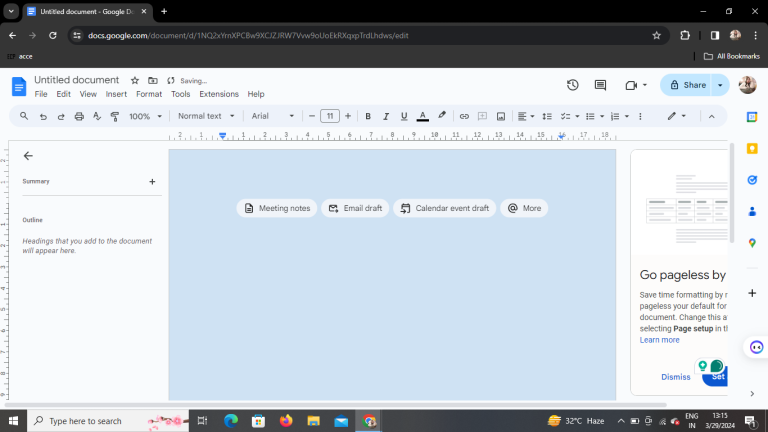Open Google Maps side panel

(752, 243)
